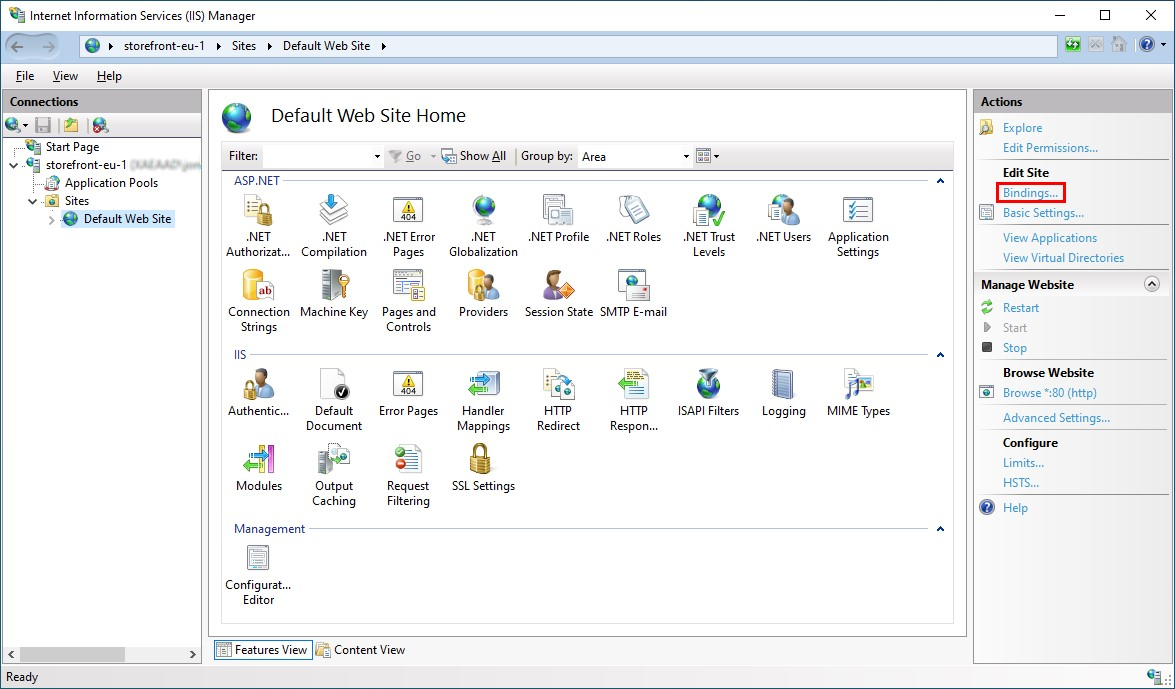Open the View menu
The width and height of the screenshot is (1175, 689).
coord(65,76)
